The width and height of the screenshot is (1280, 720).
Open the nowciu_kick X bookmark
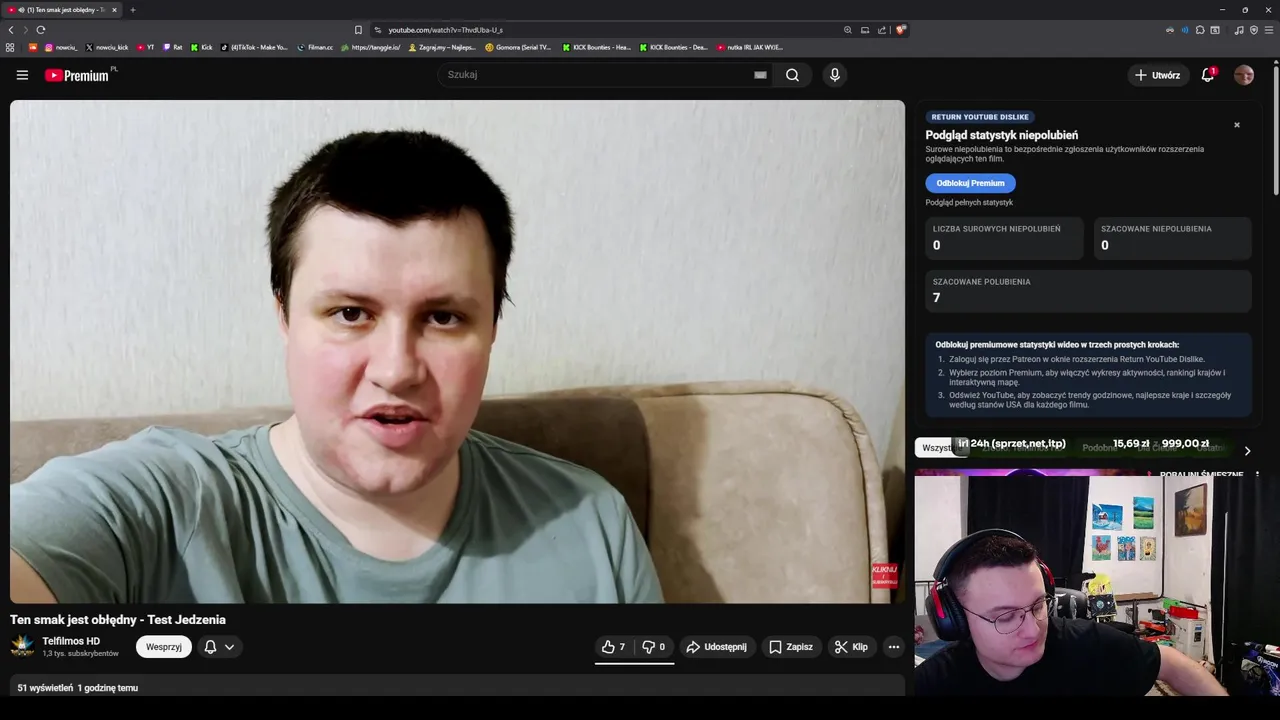(x=107, y=47)
